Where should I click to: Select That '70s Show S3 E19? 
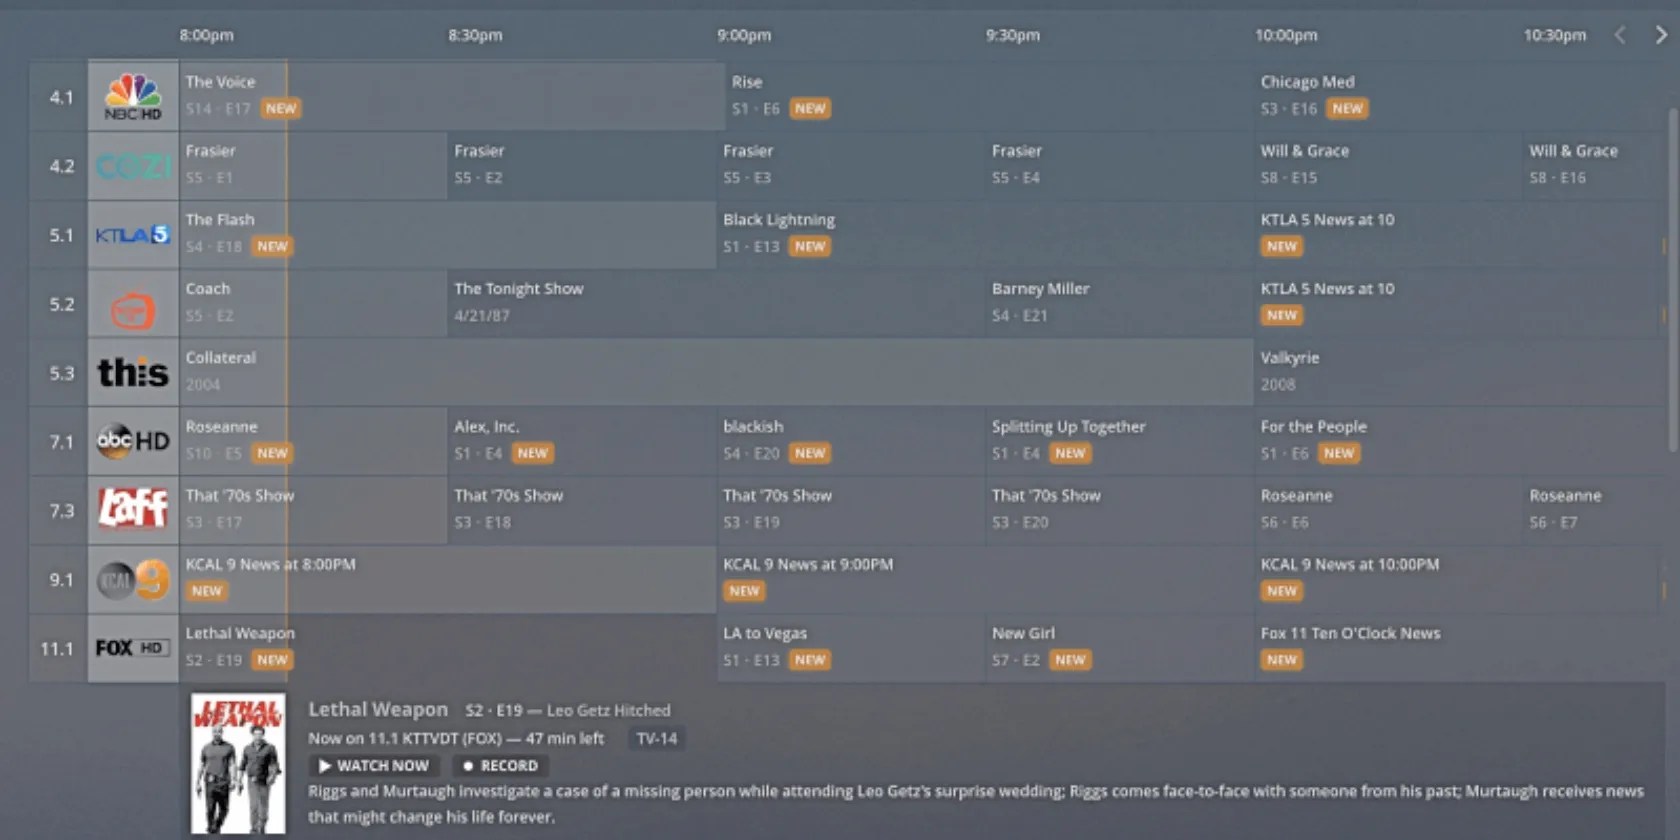point(851,510)
